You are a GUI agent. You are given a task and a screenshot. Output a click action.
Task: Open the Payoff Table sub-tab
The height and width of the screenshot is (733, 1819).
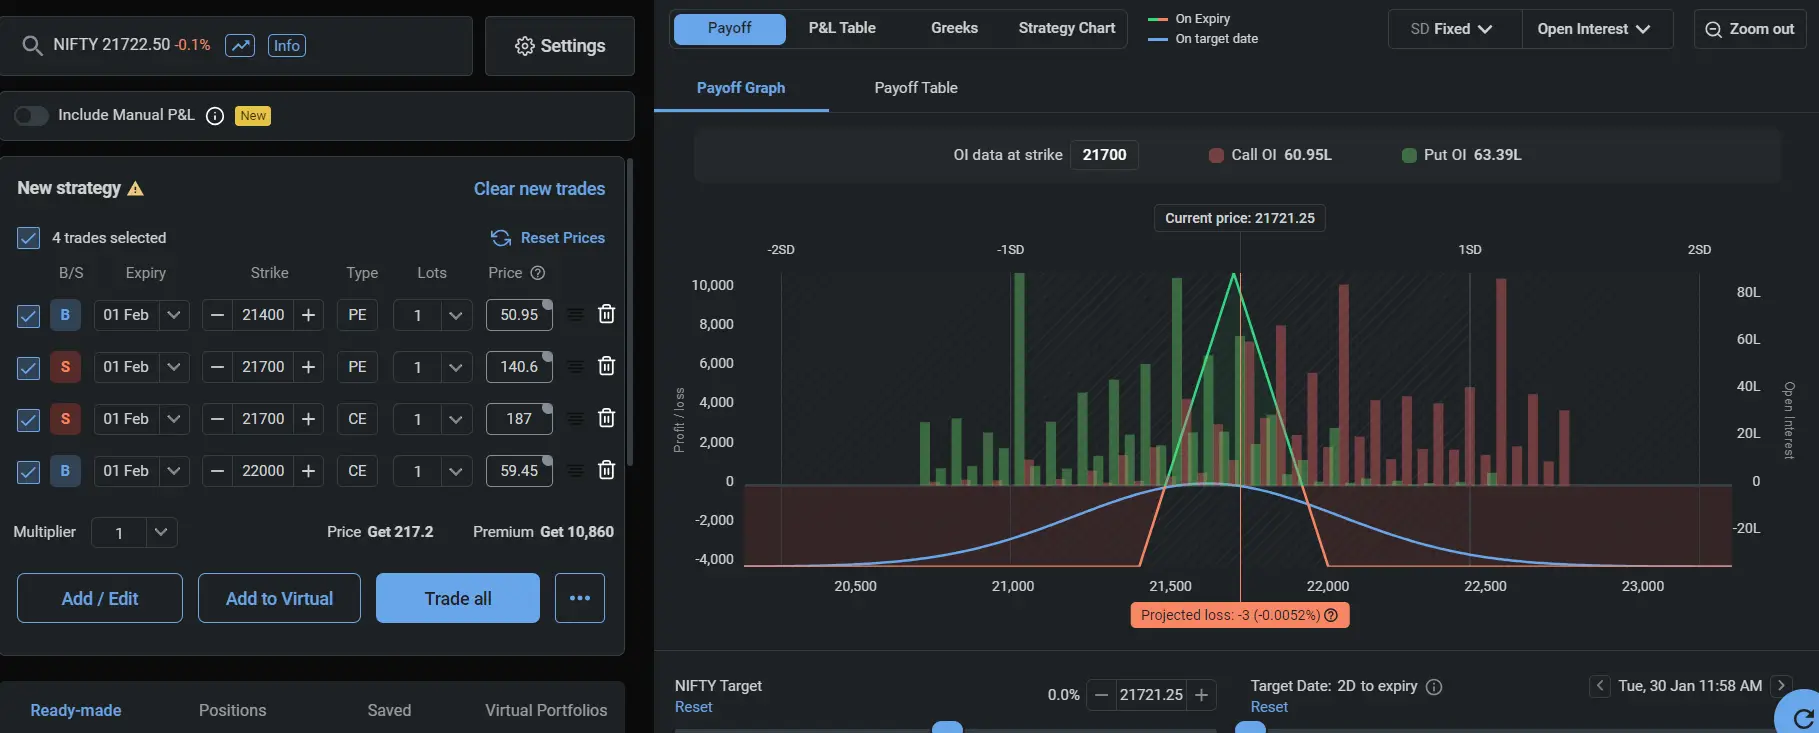tap(916, 88)
